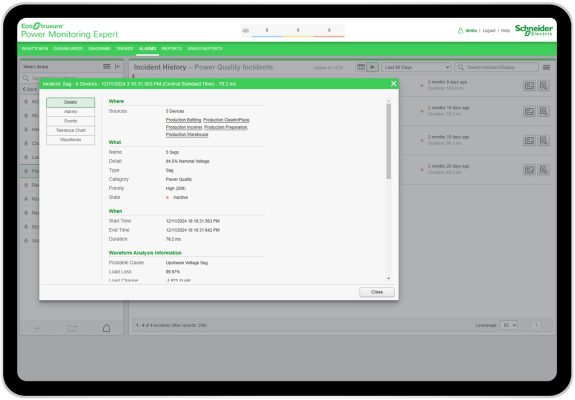Image resolution: width=575 pixels, height=400 pixels.
Task: Open the Alarms menu
Action: 147,48
